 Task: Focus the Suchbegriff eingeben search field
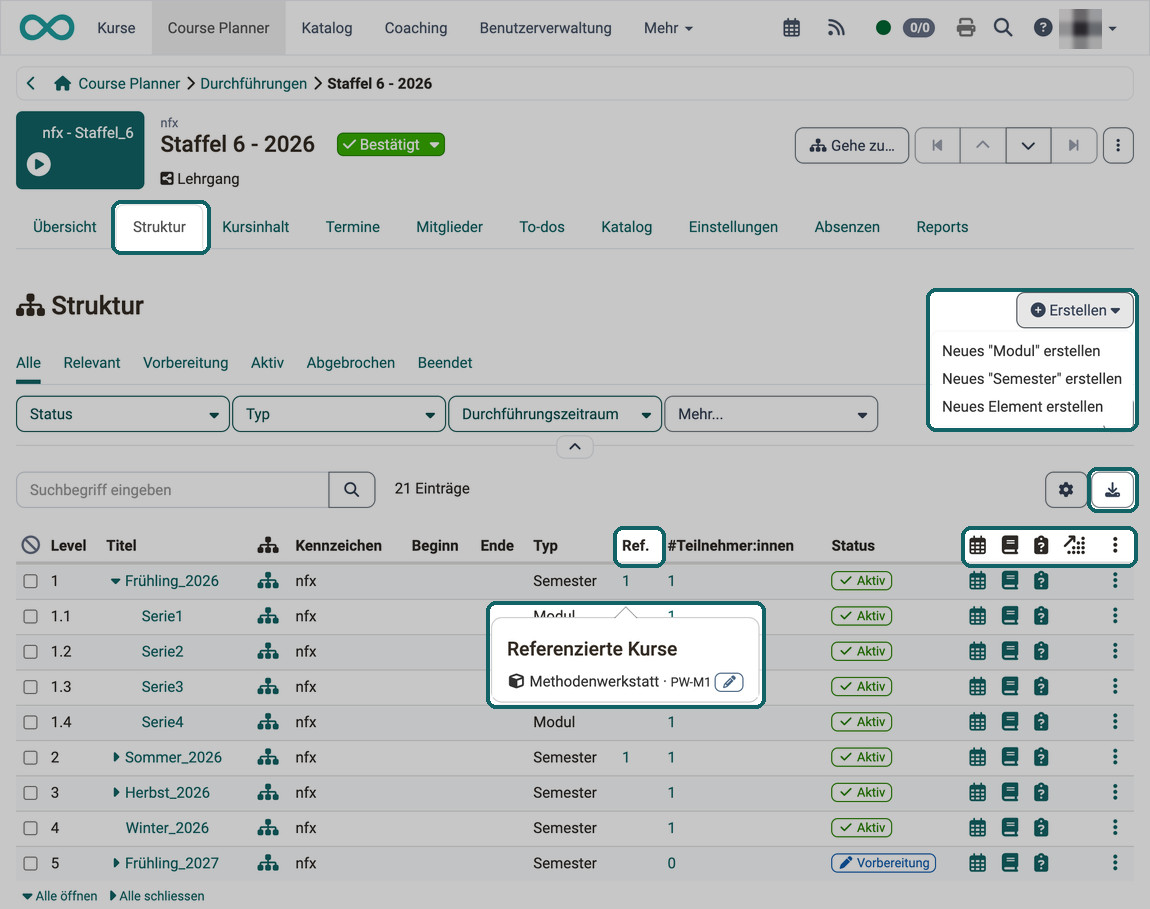(x=172, y=490)
